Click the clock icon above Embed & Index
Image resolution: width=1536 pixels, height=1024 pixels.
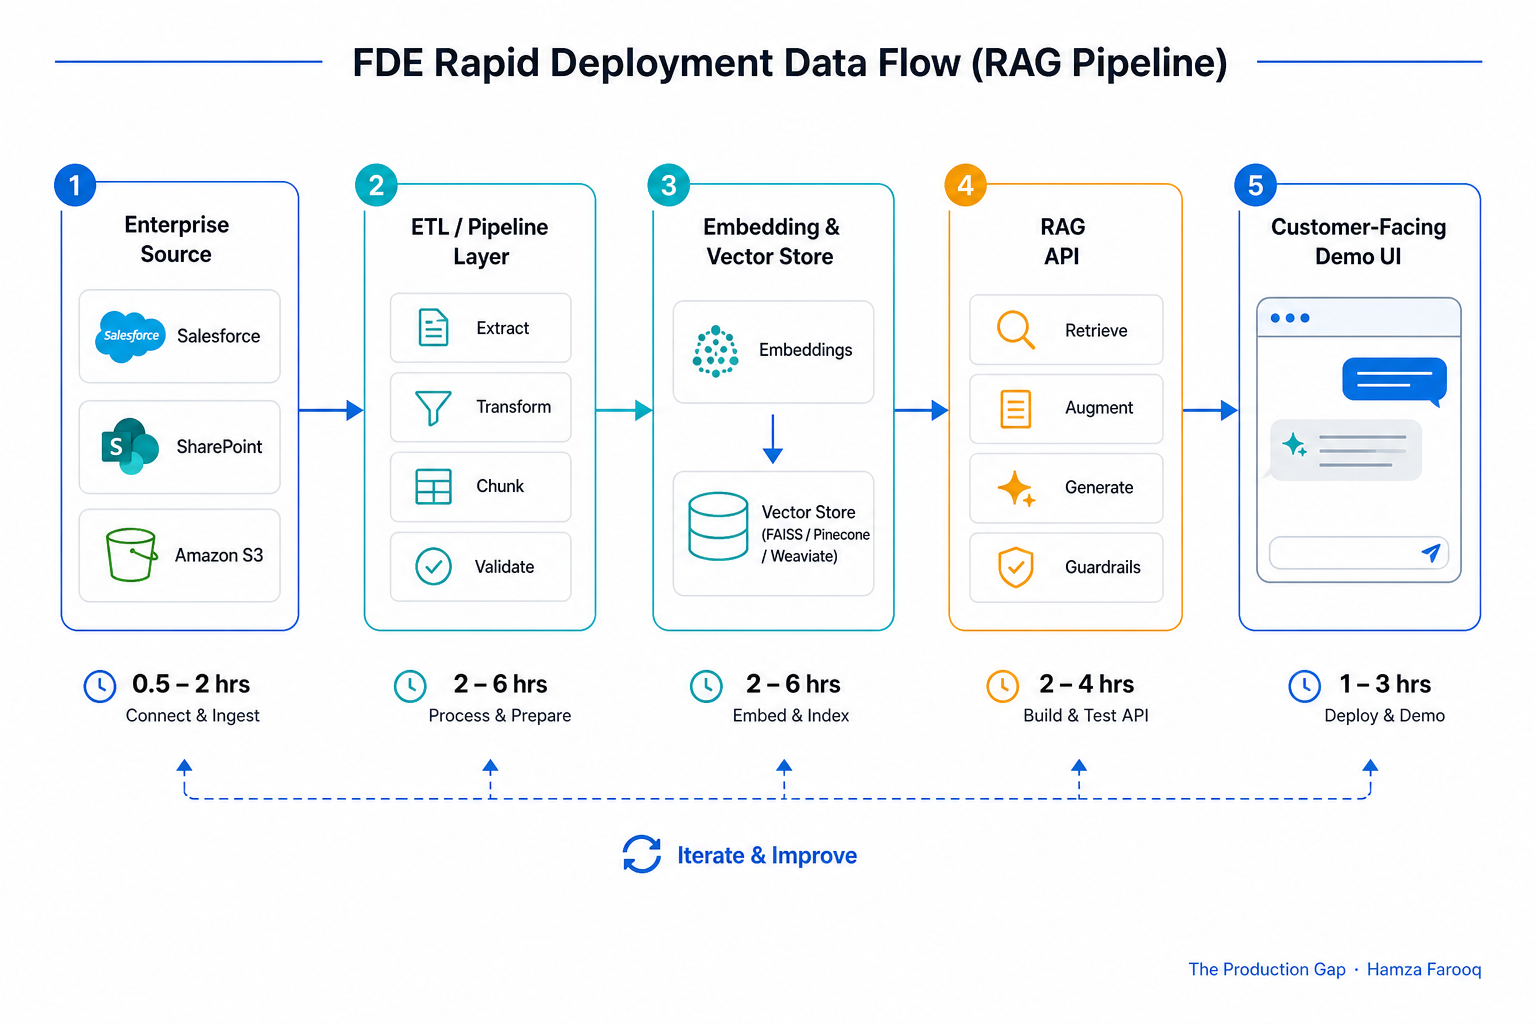point(706,686)
